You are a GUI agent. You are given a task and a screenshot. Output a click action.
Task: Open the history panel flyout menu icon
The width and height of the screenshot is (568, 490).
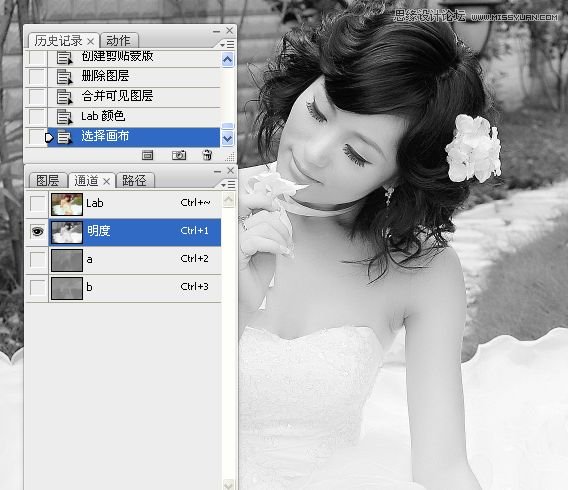tap(227, 45)
